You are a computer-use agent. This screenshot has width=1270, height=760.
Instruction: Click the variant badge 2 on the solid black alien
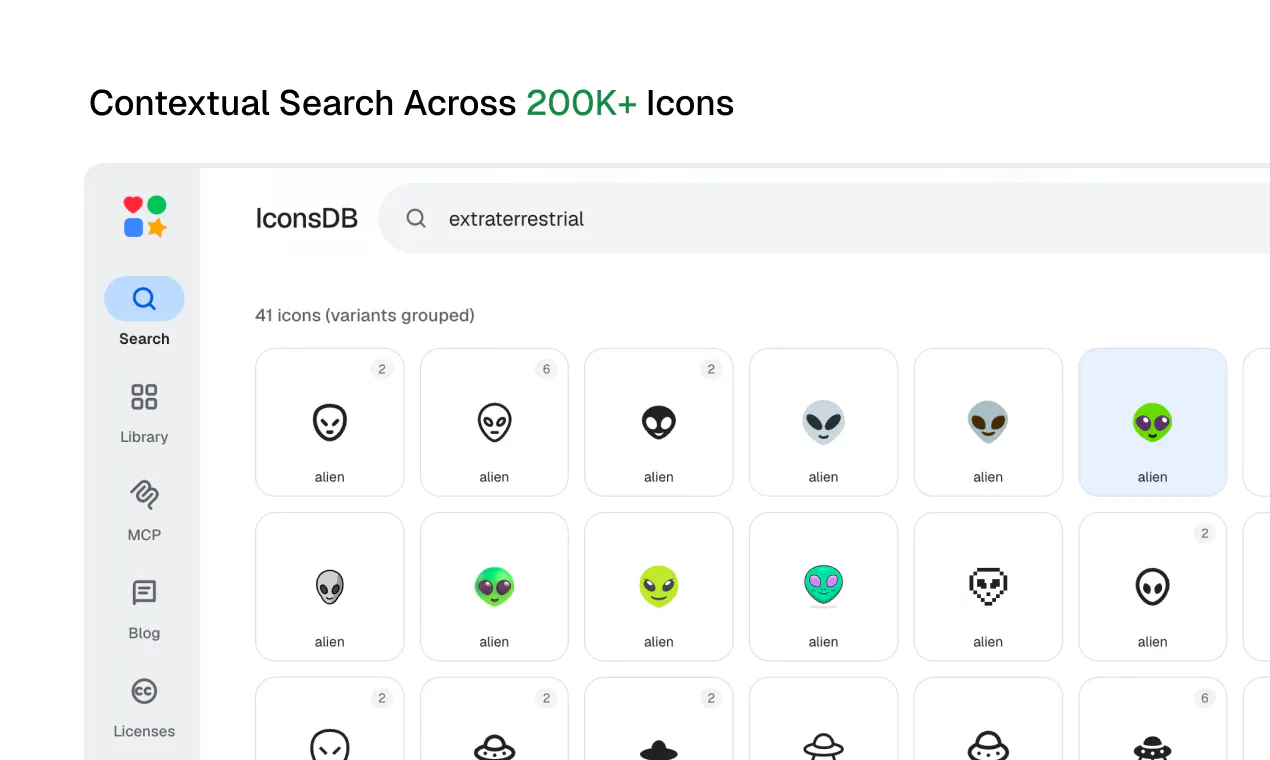coord(711,369)
